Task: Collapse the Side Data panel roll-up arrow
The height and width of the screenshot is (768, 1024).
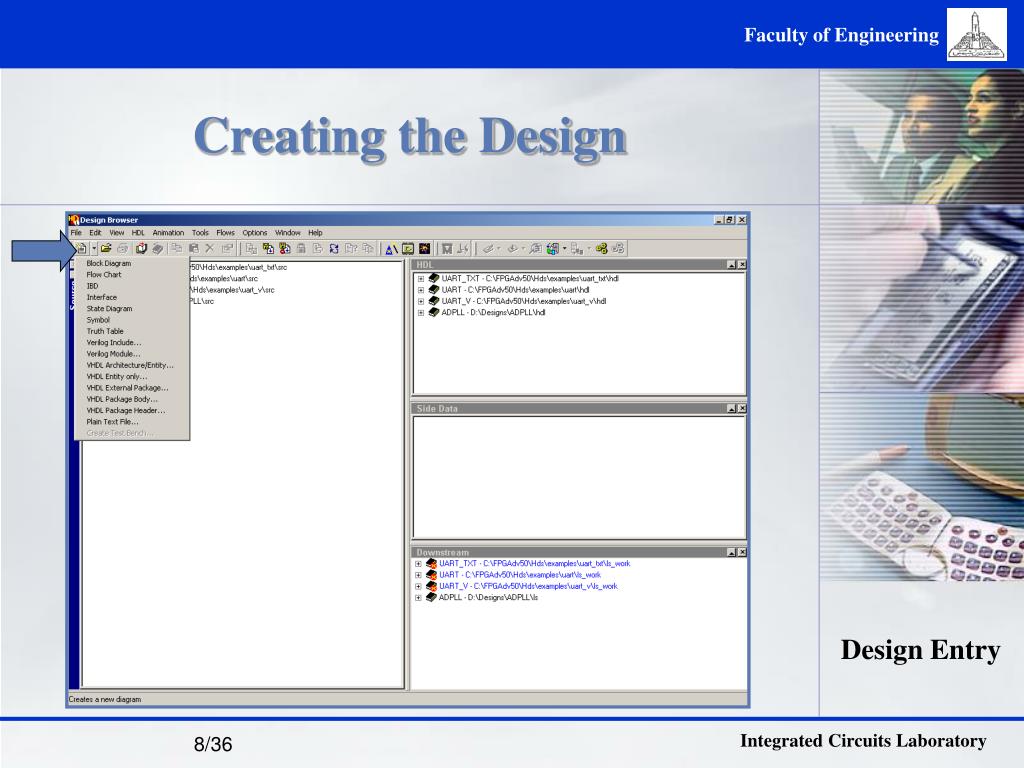Action: tap(730, 406)
